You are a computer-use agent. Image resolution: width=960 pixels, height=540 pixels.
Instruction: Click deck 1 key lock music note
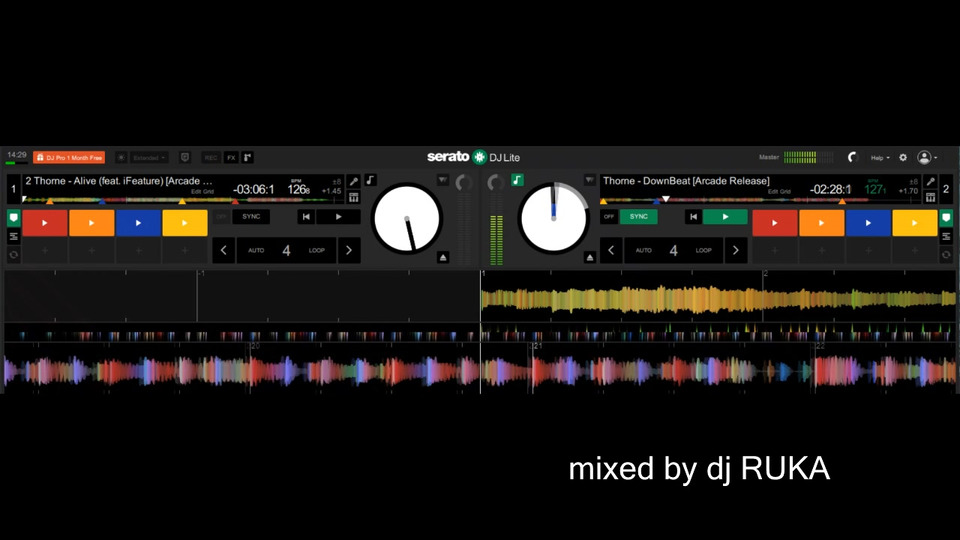coord(370,180)
